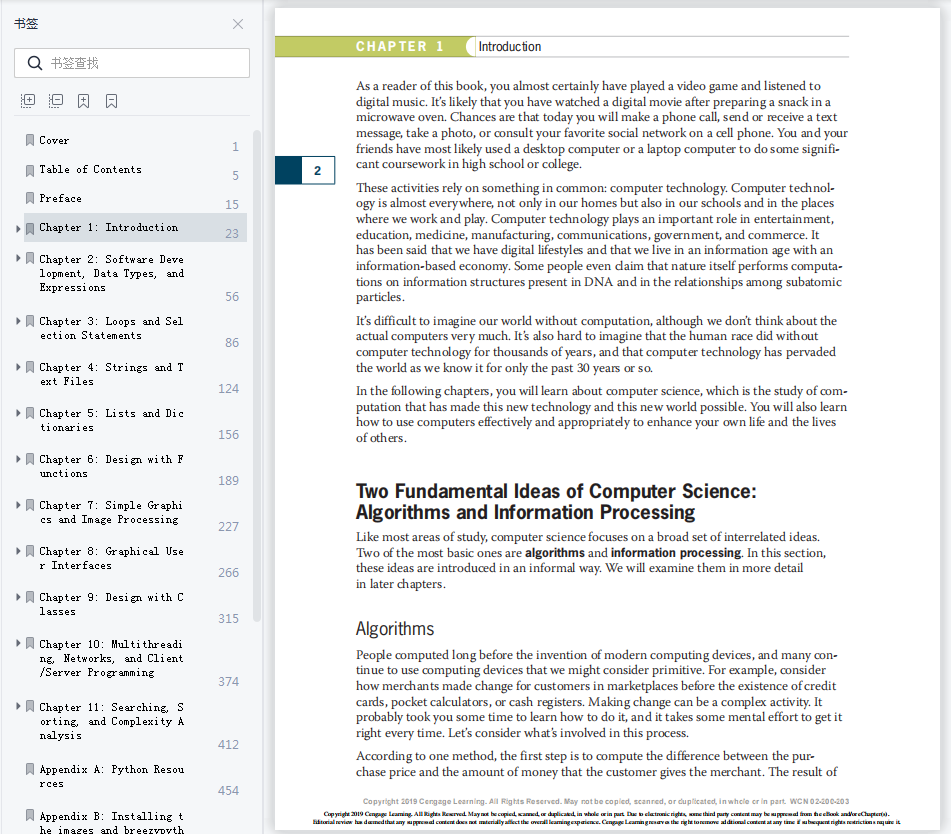The height and width of the screenshot is (834, 951).
Task: Expand the Chapter 11: Searching, Sorting bookmark
Action: [19, 707]
